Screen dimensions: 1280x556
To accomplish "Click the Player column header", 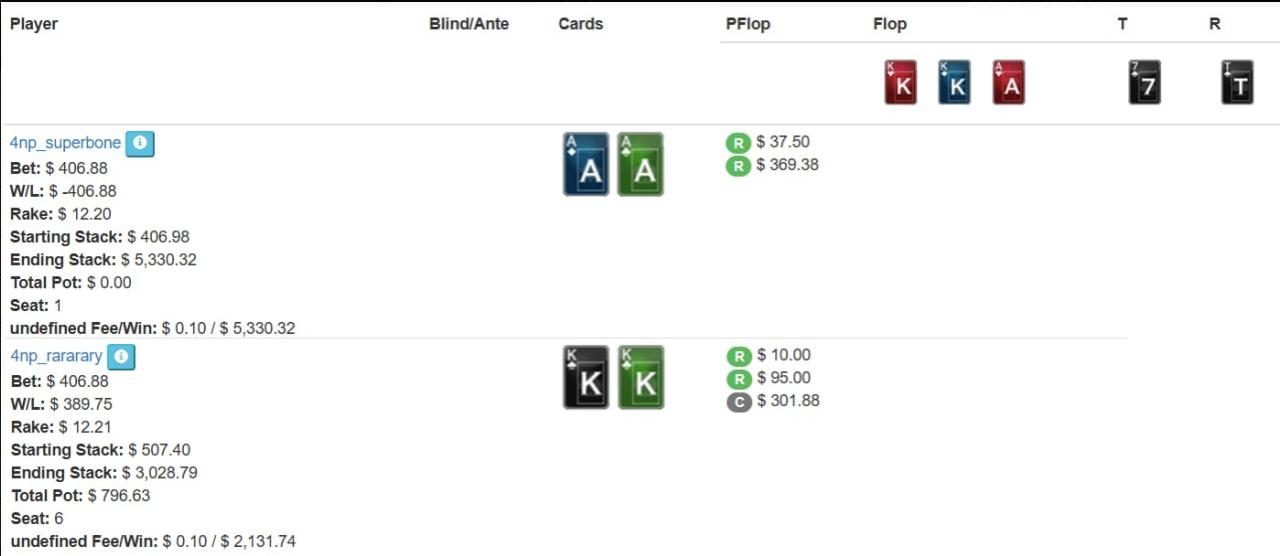I will point(34,24).
